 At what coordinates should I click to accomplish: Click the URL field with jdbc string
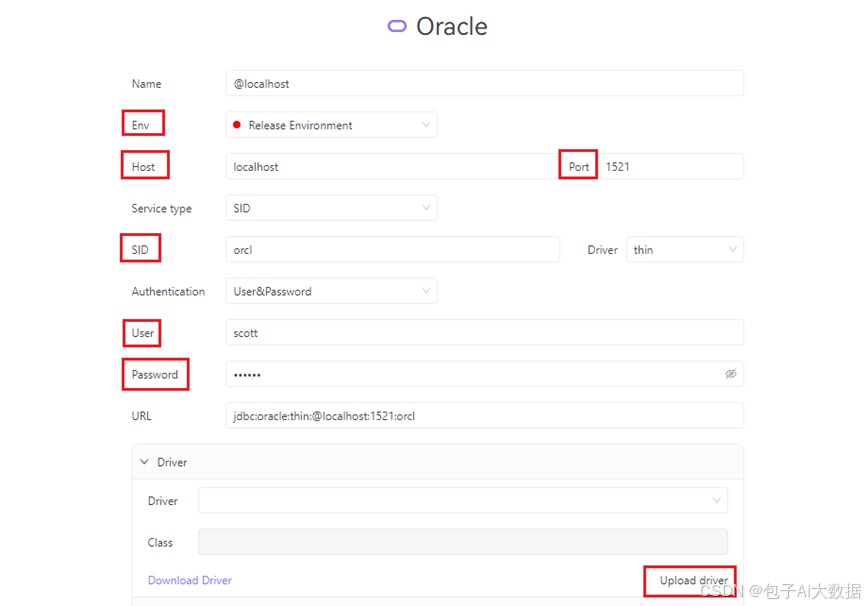[x=484, y=416]
